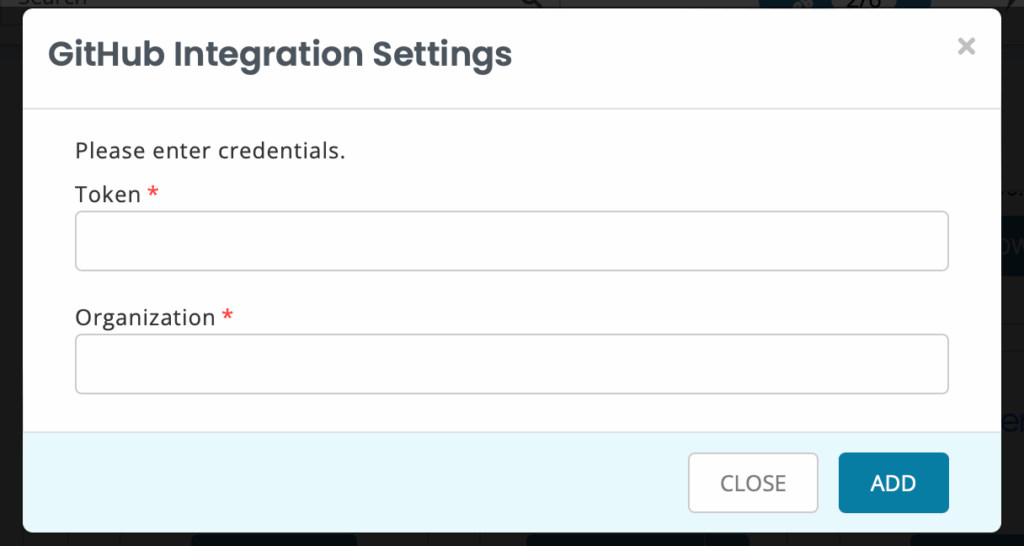Click the Token field label

108,194
